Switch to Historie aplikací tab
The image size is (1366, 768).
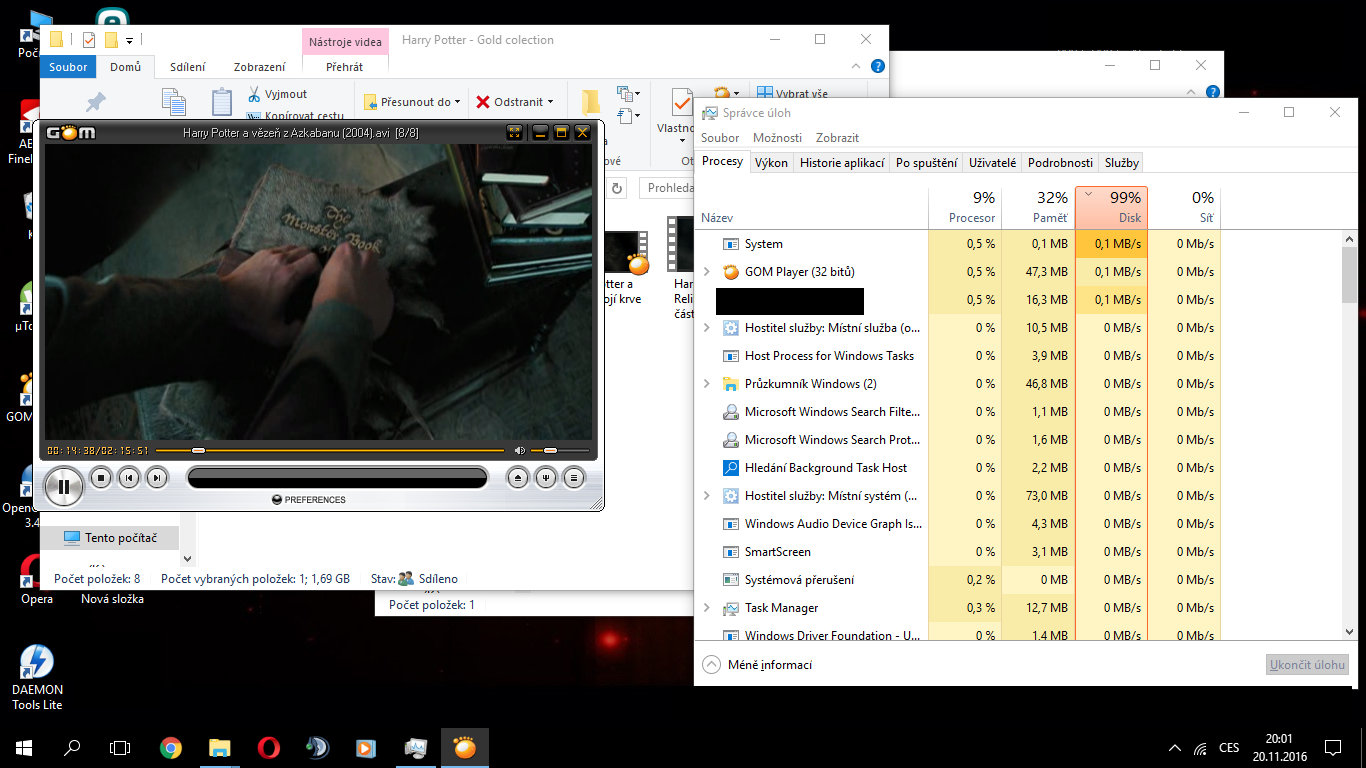842,163
